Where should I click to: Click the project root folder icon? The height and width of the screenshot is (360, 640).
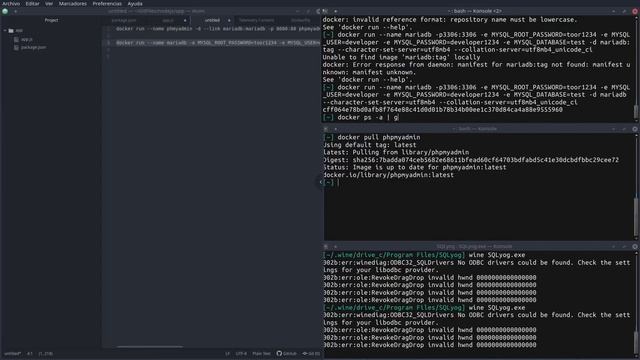coord(11,31)
